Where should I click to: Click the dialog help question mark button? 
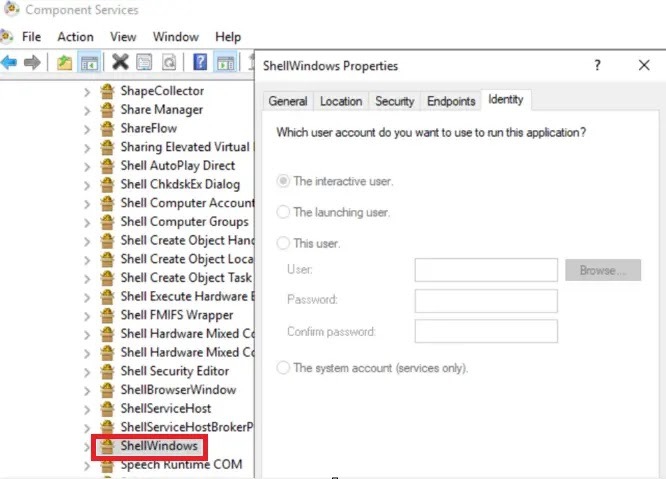point(597,65)
